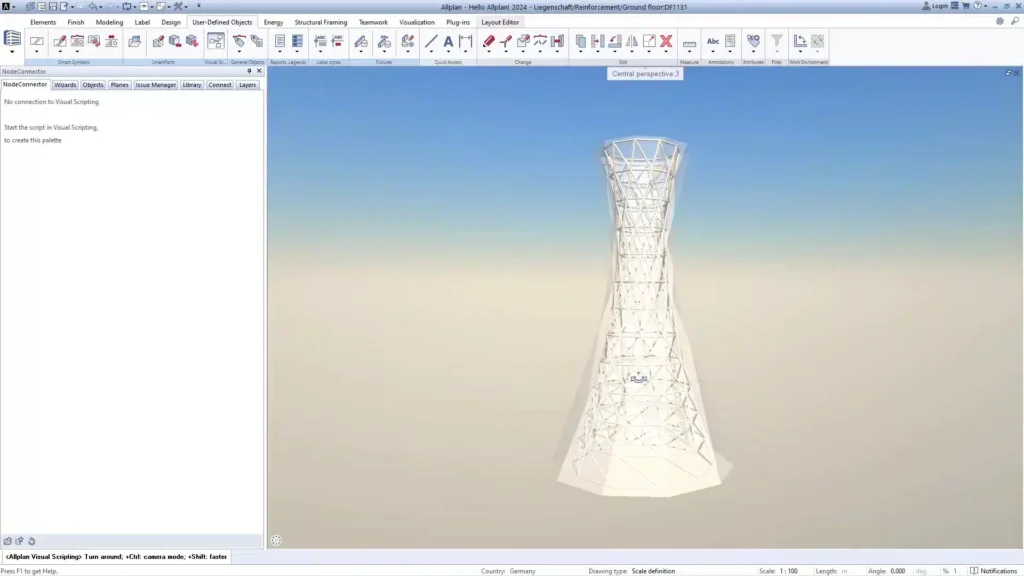The width and height of the screenshot is (1024, 576).
Task: Select the Line drawing tool in Quick Access
Action: pyautogui.click(x=432, y=41)
